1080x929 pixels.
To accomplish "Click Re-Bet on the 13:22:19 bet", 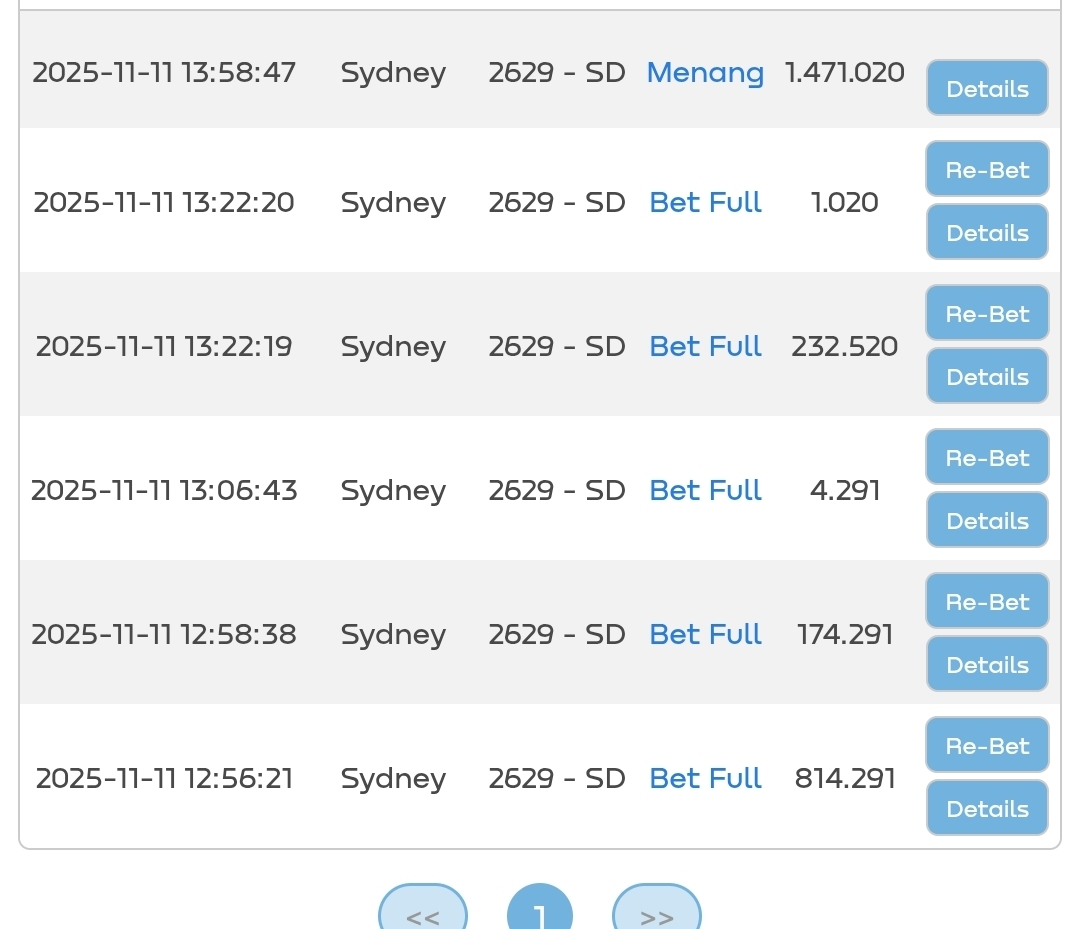I will point(987,313).
